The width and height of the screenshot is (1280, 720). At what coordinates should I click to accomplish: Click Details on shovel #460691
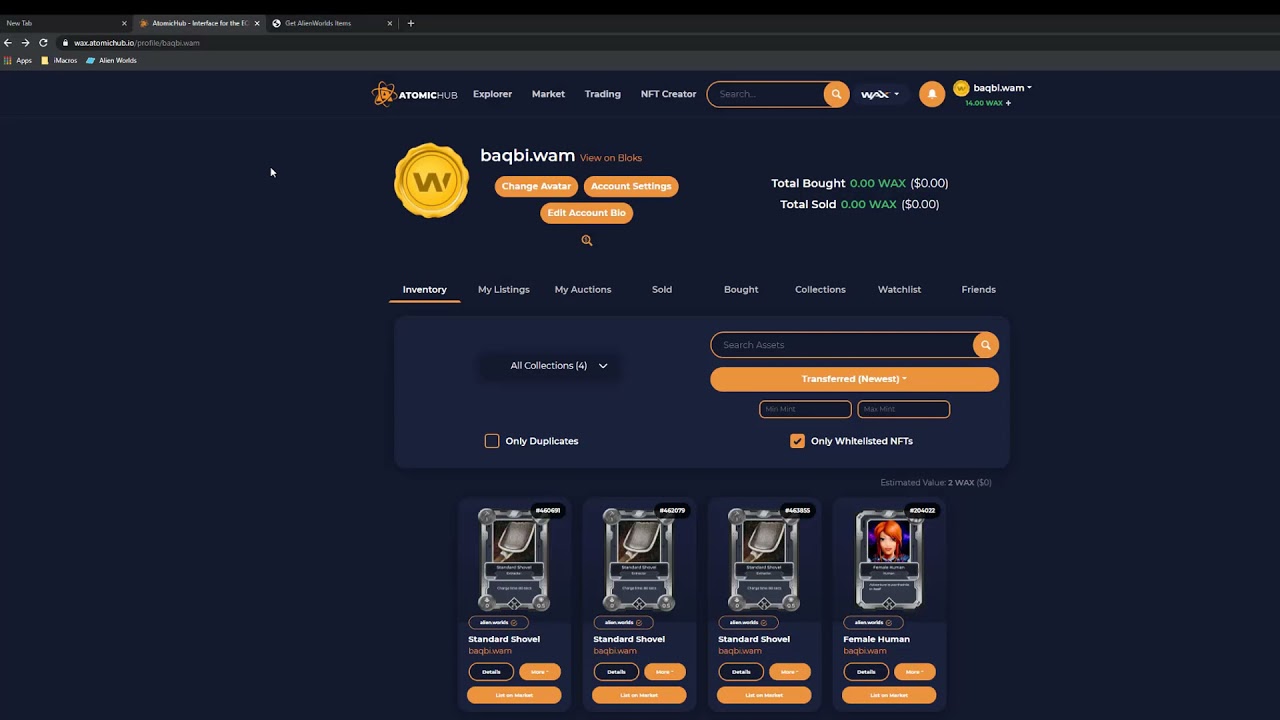(x=491, y=672)
